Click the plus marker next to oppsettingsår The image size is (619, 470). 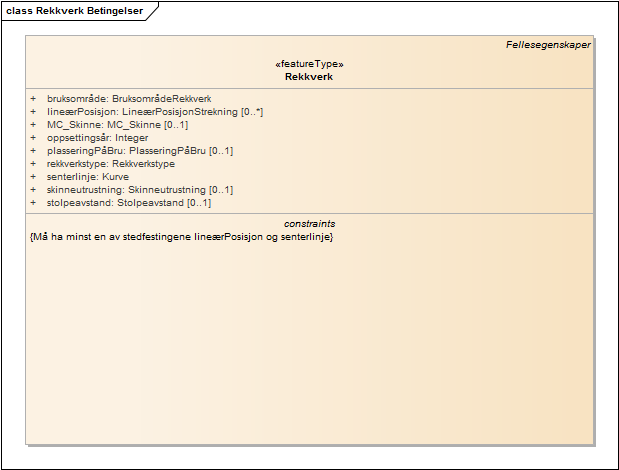33,138
